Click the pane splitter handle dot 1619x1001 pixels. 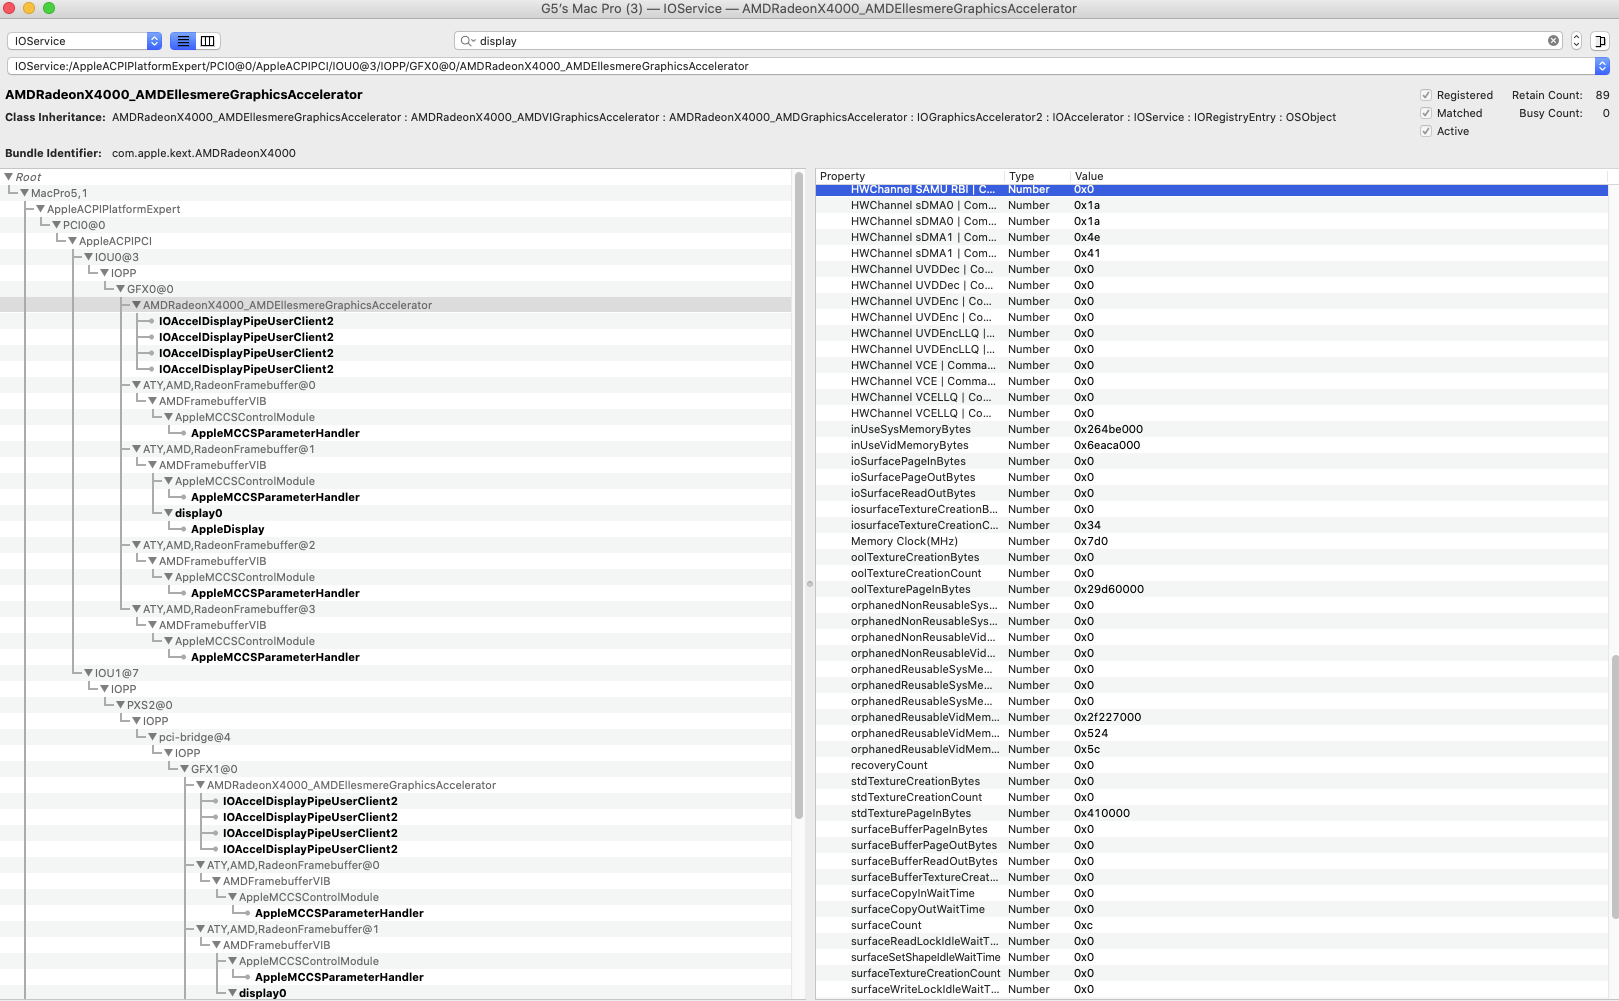point(810,584)
